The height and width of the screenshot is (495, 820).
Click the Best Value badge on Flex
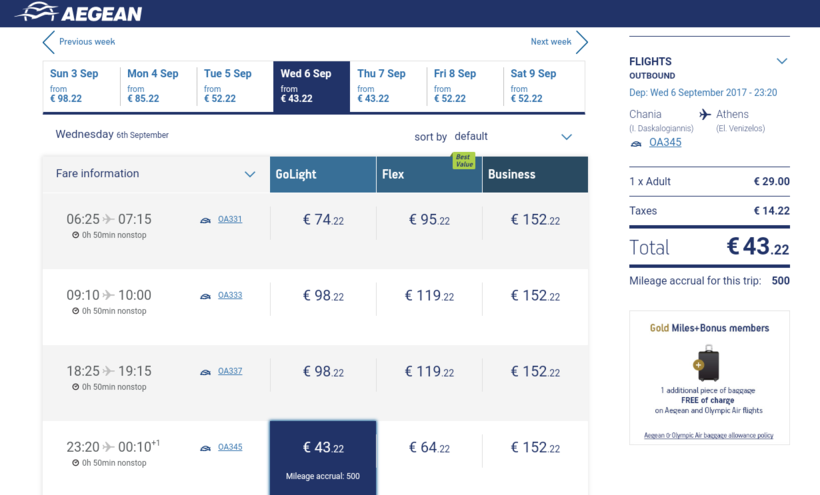pos(463,160)
